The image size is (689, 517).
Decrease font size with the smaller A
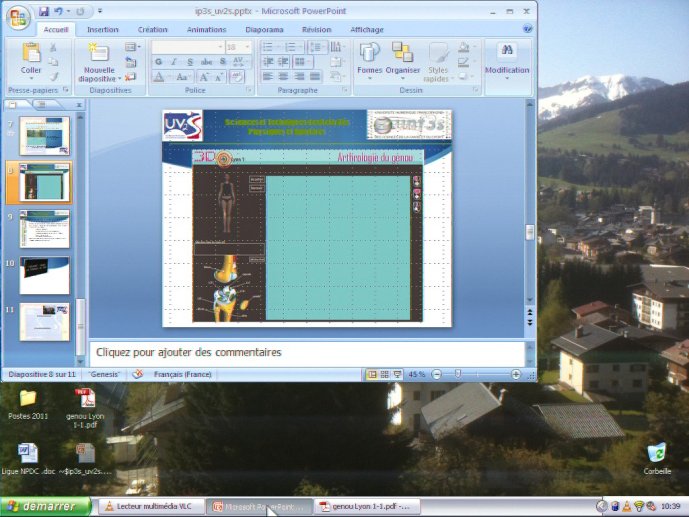tap(219, 78)
